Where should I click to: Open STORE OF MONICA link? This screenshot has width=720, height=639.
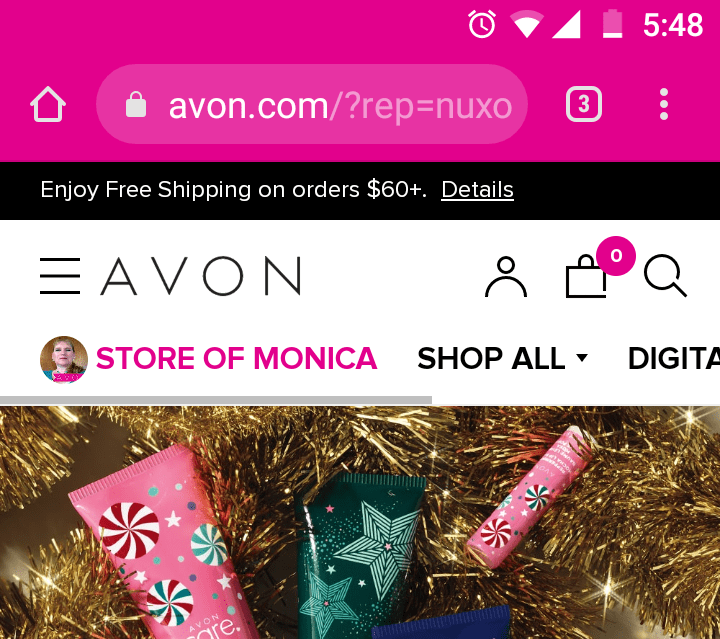236,358
